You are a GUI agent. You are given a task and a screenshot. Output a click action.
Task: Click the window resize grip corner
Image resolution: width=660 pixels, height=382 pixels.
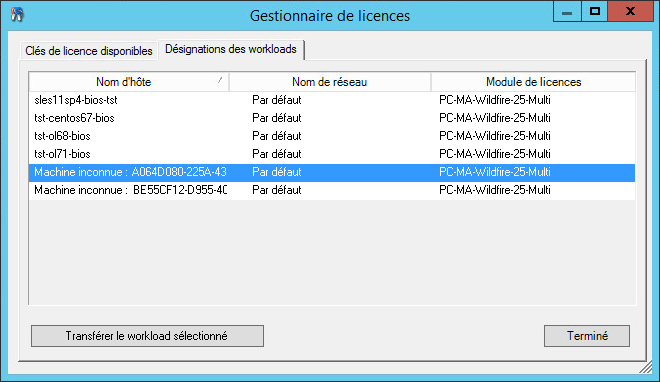646,368
